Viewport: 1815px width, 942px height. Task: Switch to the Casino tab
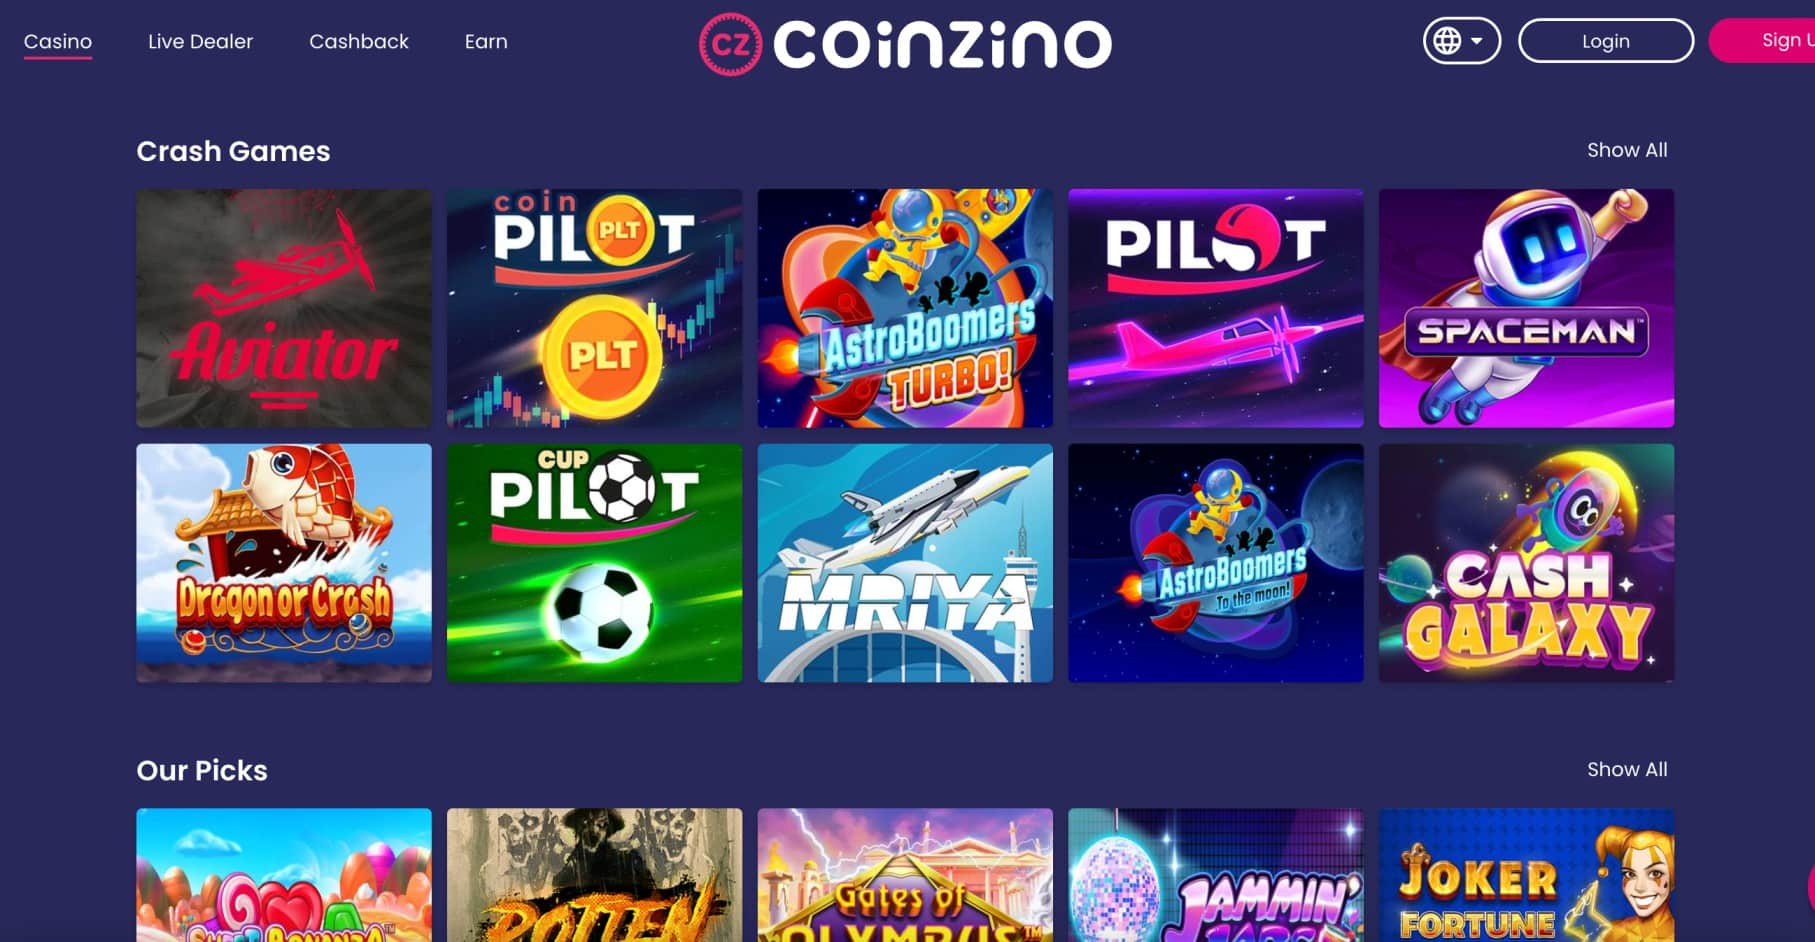[58, 42]
